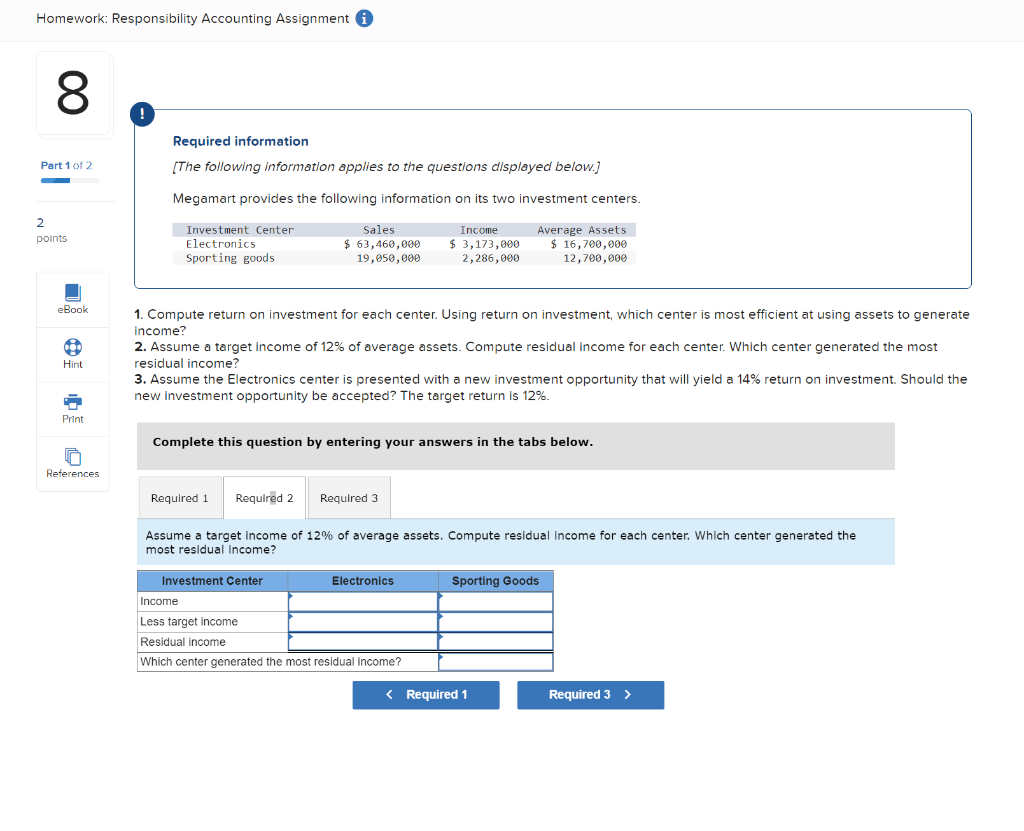
Task: Click the Sporting Goods Less target income field
Action: click(496, 621)
